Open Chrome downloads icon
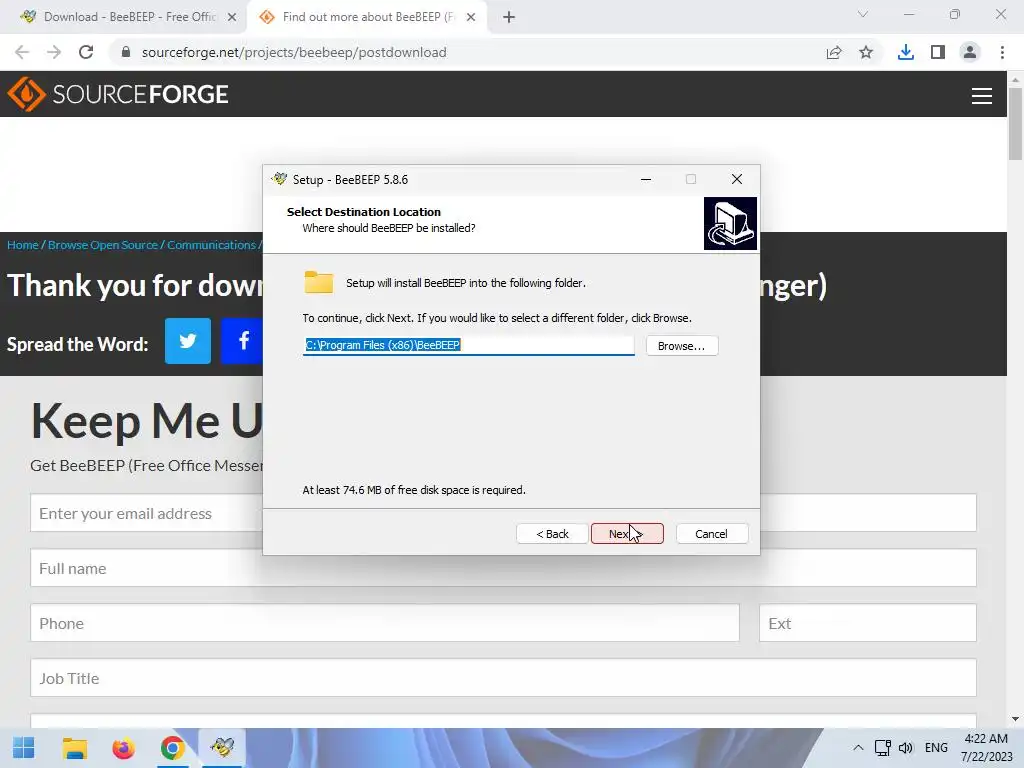The width and height of the screenshot is (1024, 768). (x=905, y=52)
